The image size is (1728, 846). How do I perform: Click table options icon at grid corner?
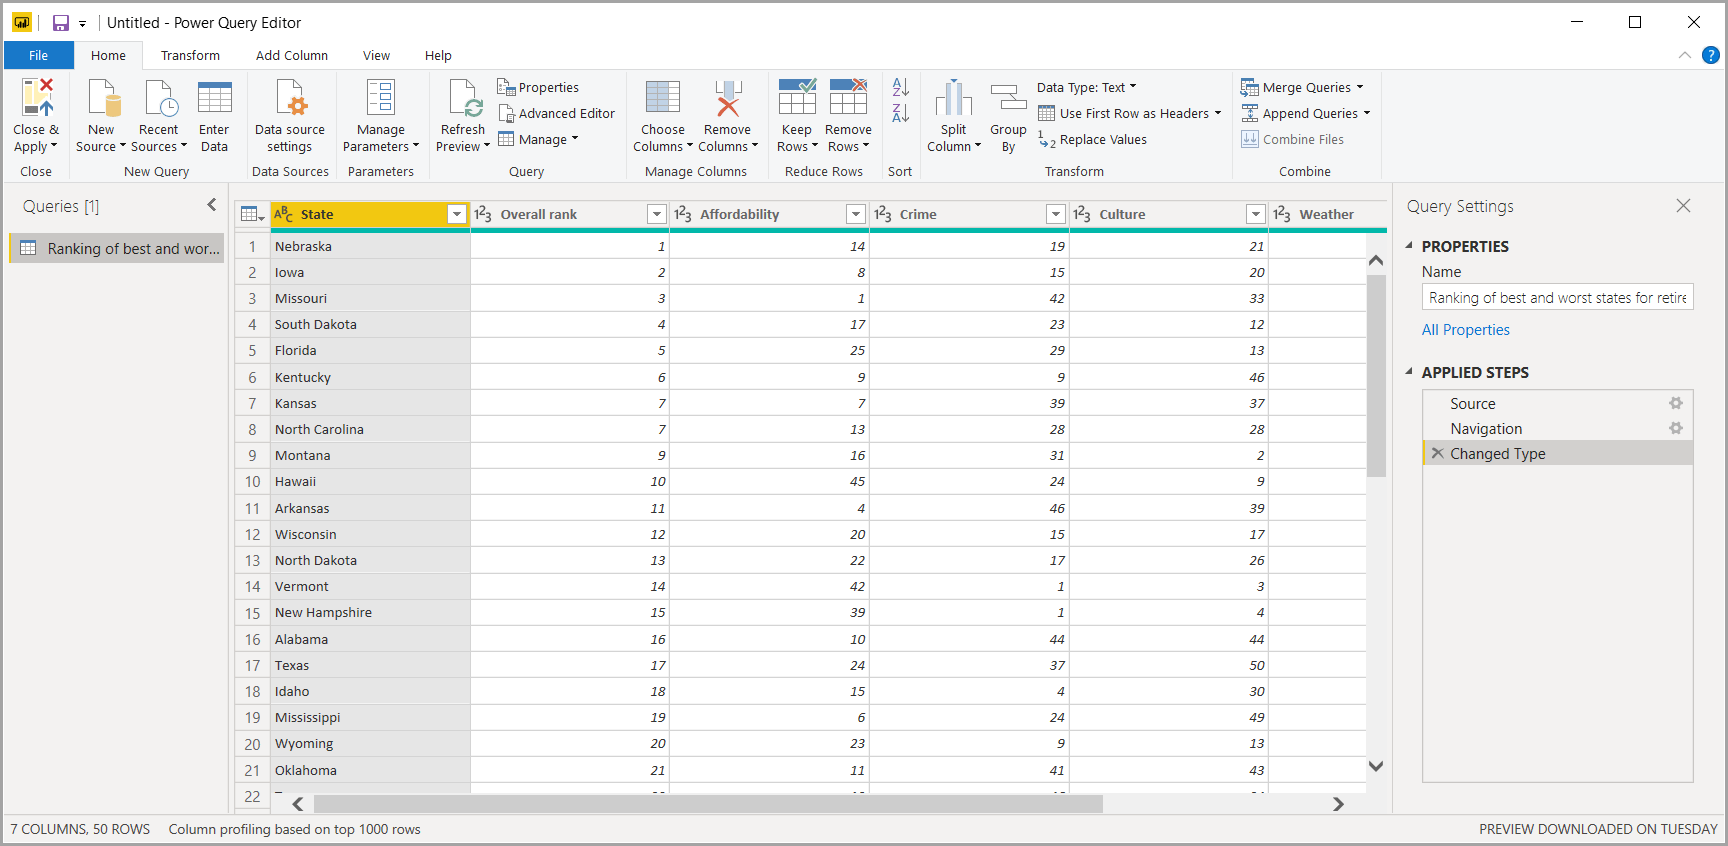point(252,214)
